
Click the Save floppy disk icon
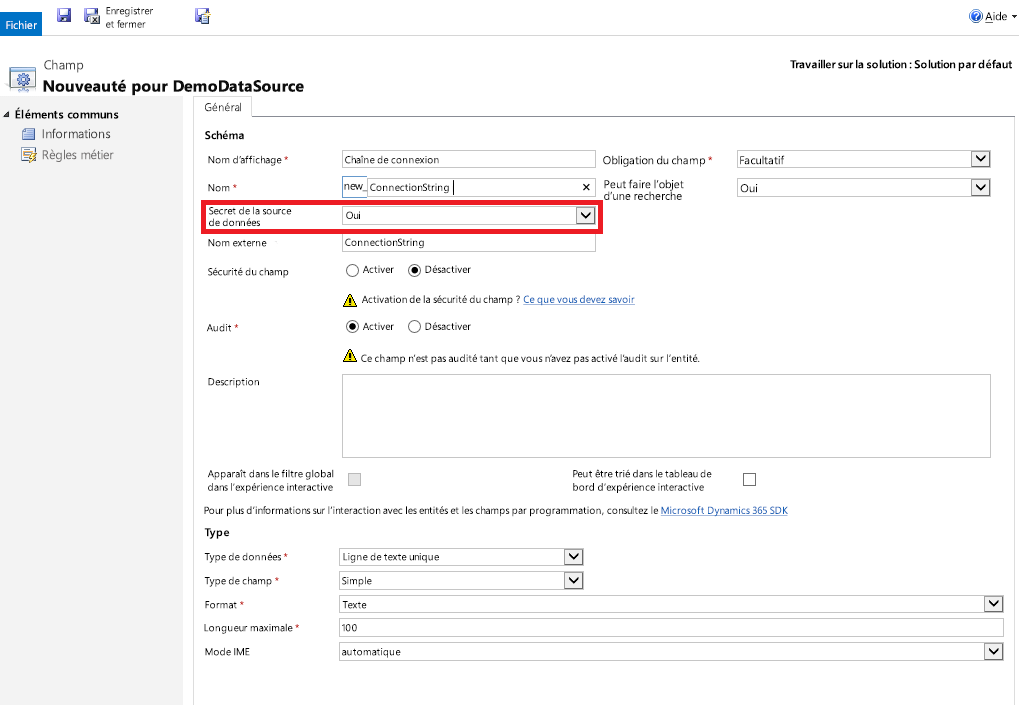64,15
